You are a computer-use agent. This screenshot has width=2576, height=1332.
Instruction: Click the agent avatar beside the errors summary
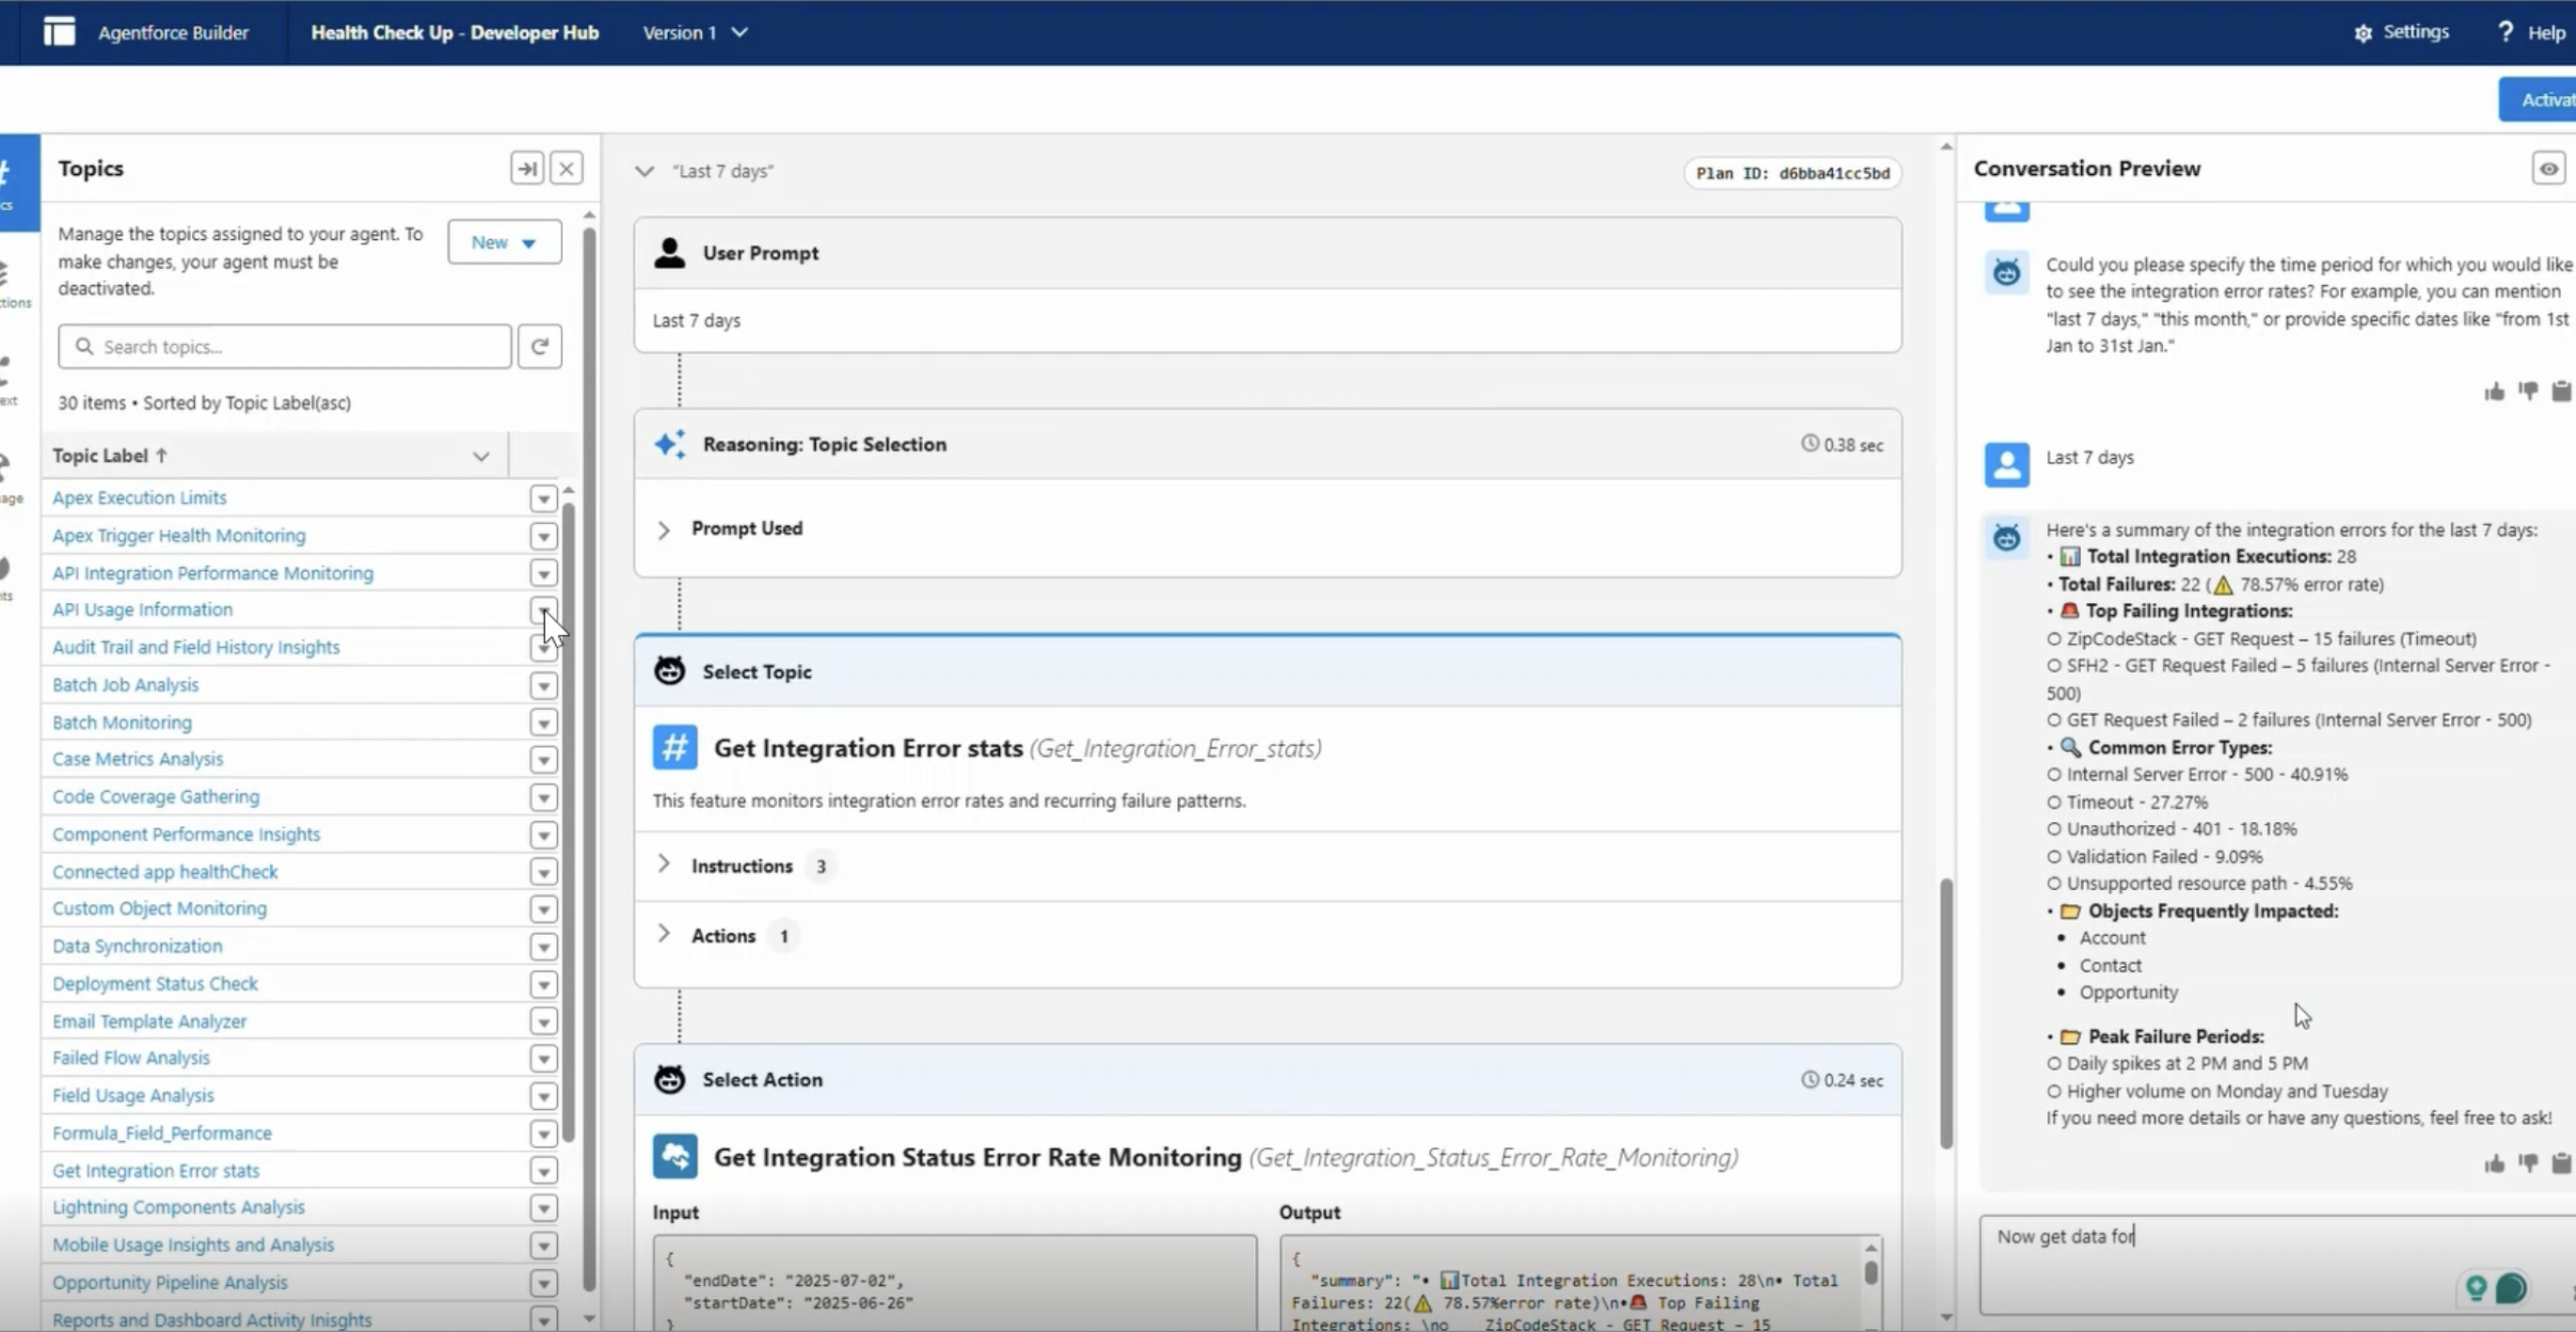click(x=2007, y=538)
